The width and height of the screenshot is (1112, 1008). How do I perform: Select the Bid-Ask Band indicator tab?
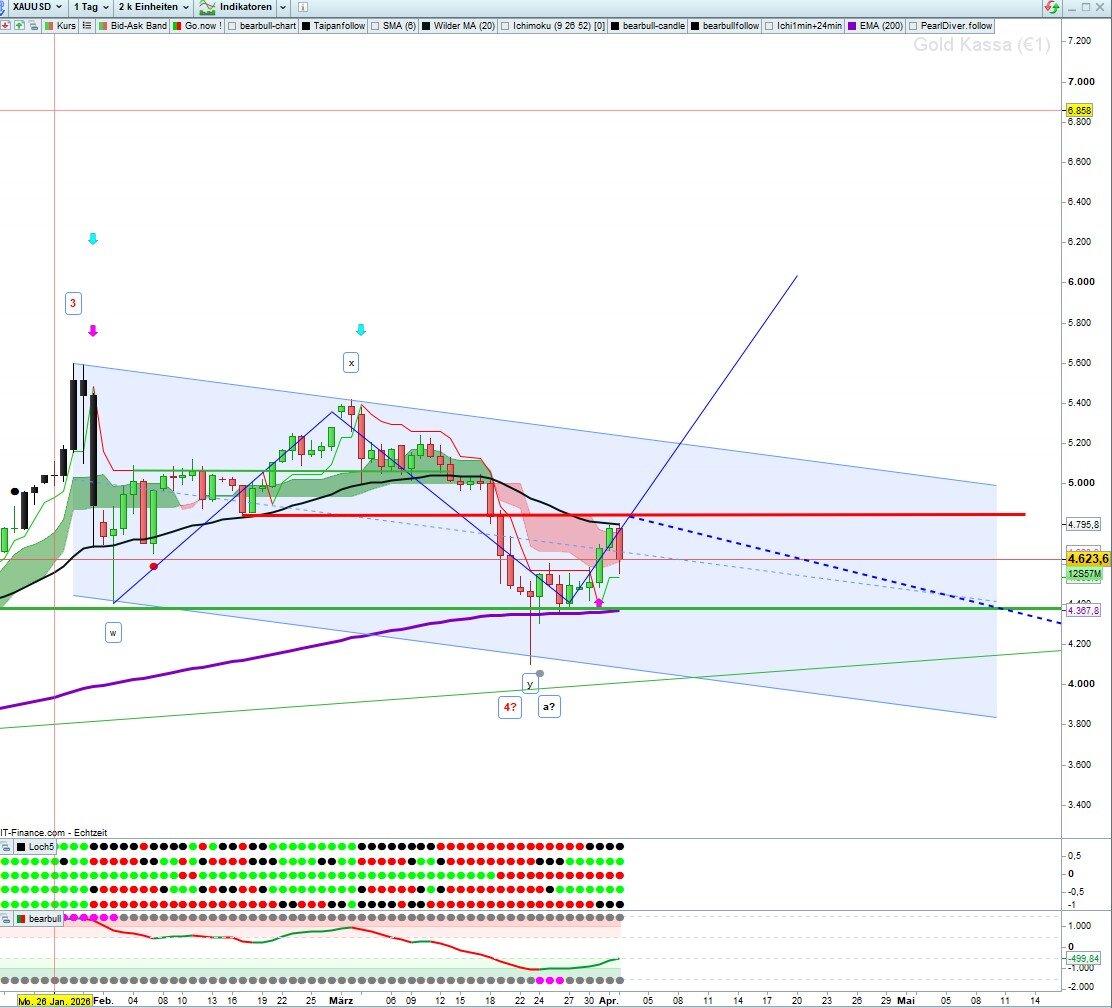click(138, 24)
